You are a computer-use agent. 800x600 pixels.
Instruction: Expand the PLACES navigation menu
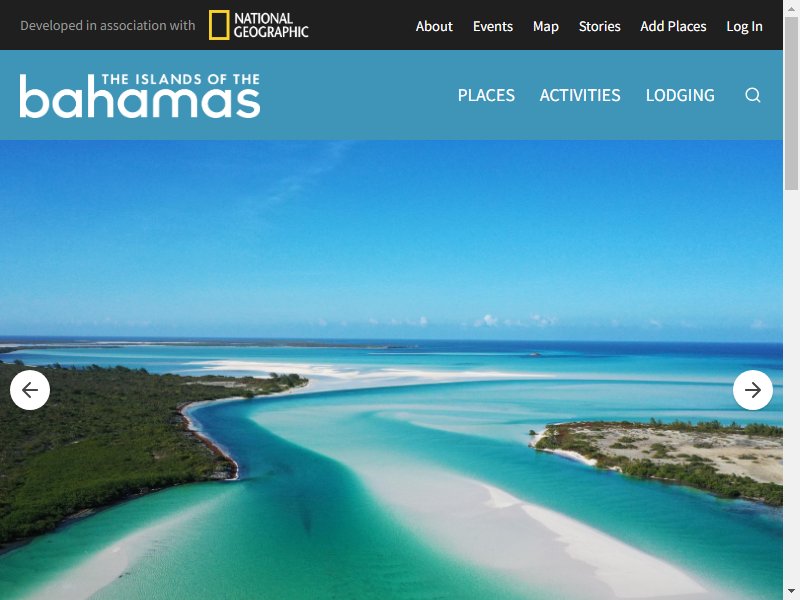[486, 95]
